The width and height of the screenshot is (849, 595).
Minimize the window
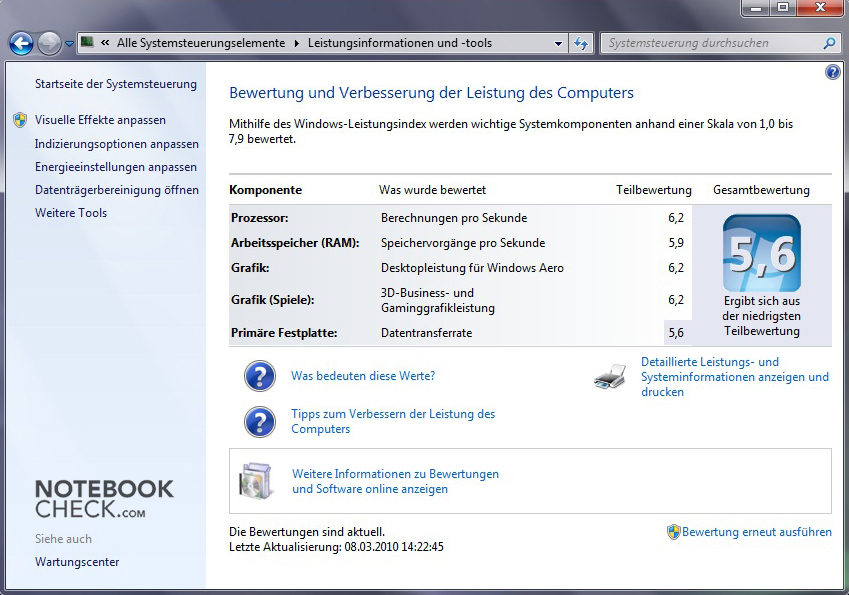[x=757, y=8]
